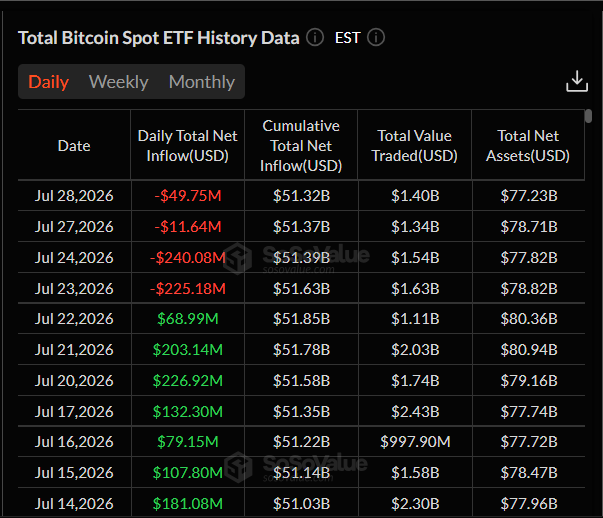
Task: Click the $226.92M inflow value
Action: 188,381
